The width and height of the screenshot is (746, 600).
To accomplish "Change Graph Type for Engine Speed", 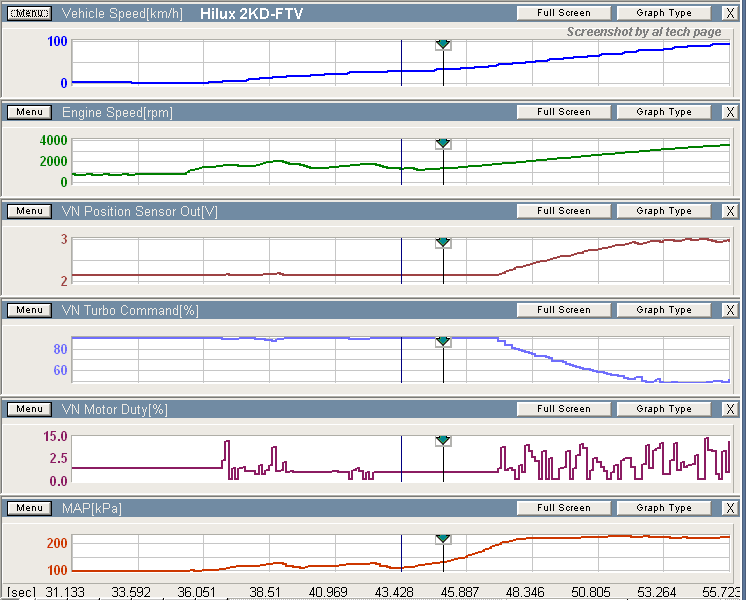I will 664,112.
